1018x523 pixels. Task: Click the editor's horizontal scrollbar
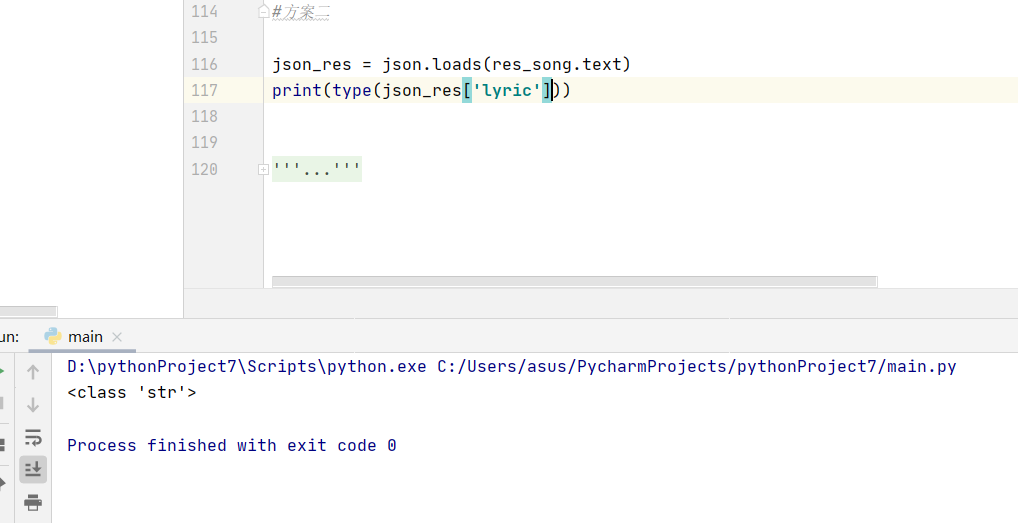[x=575, y=281]
